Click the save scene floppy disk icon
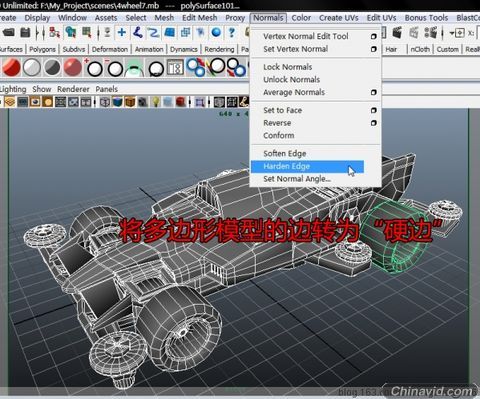The height and width of the screenshot is (399, 480). pos(25,33)
